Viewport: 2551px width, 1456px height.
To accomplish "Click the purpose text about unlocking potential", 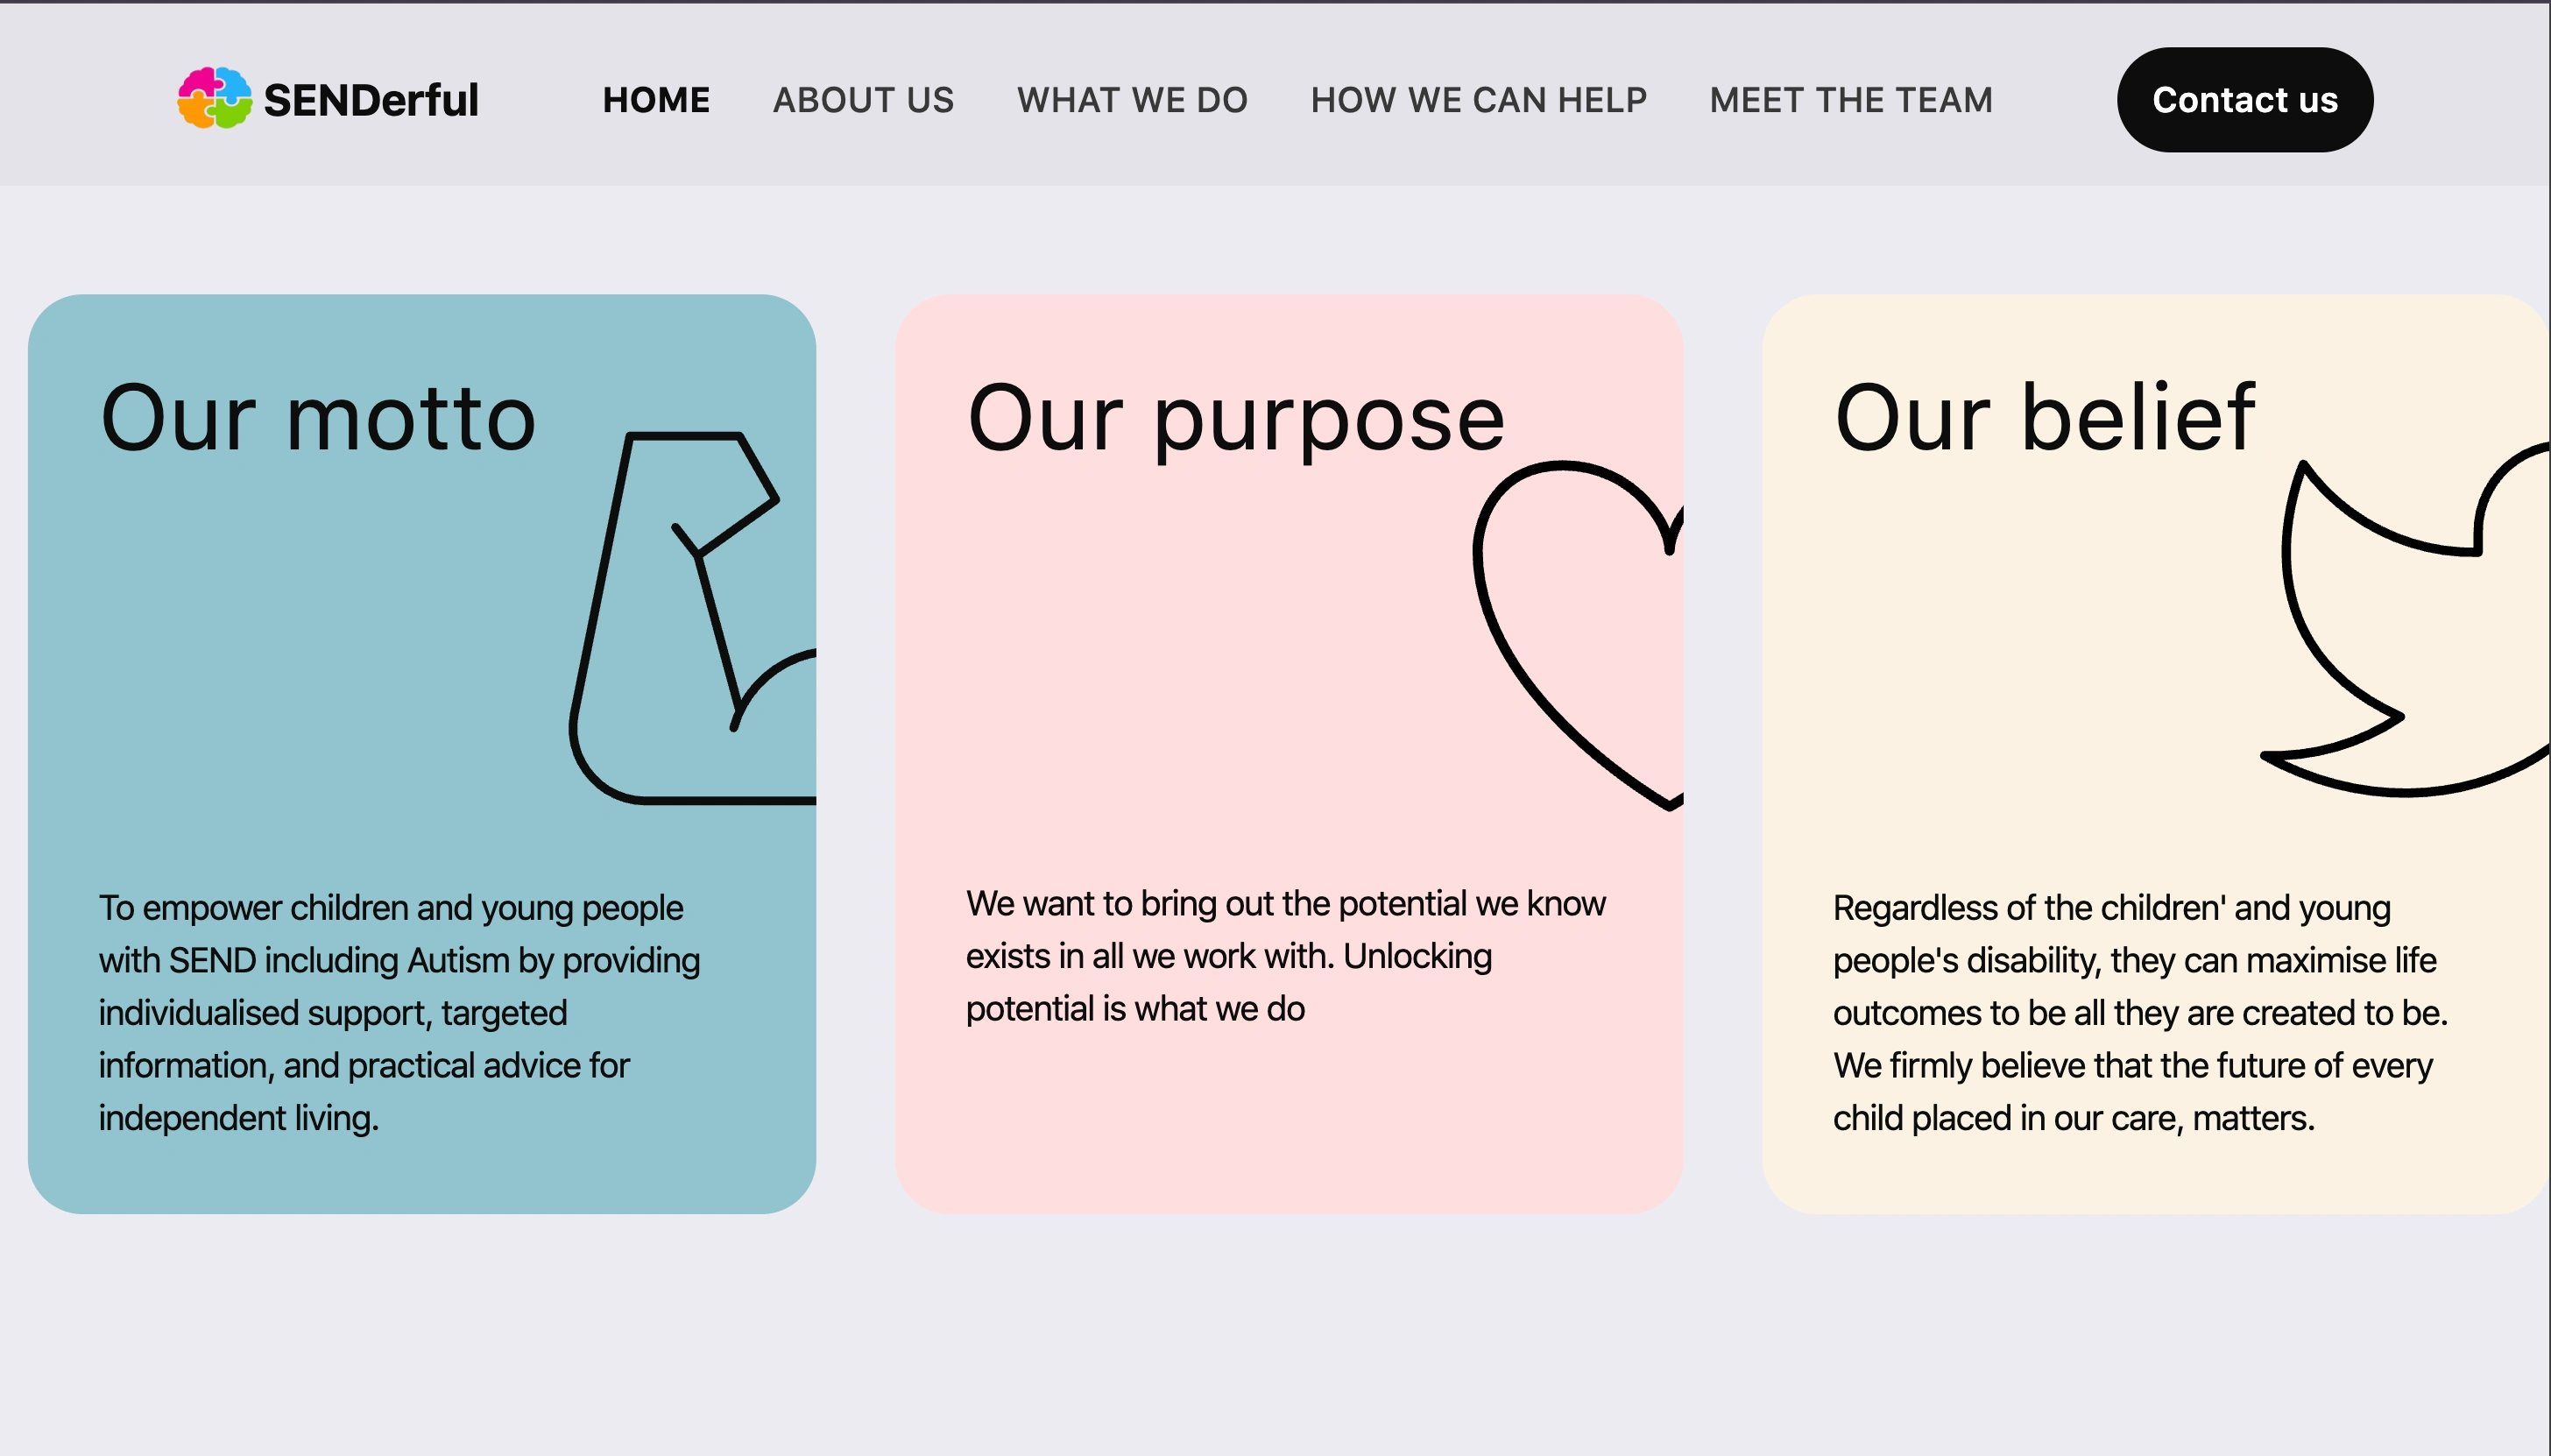I will (x=1285, y=956).
